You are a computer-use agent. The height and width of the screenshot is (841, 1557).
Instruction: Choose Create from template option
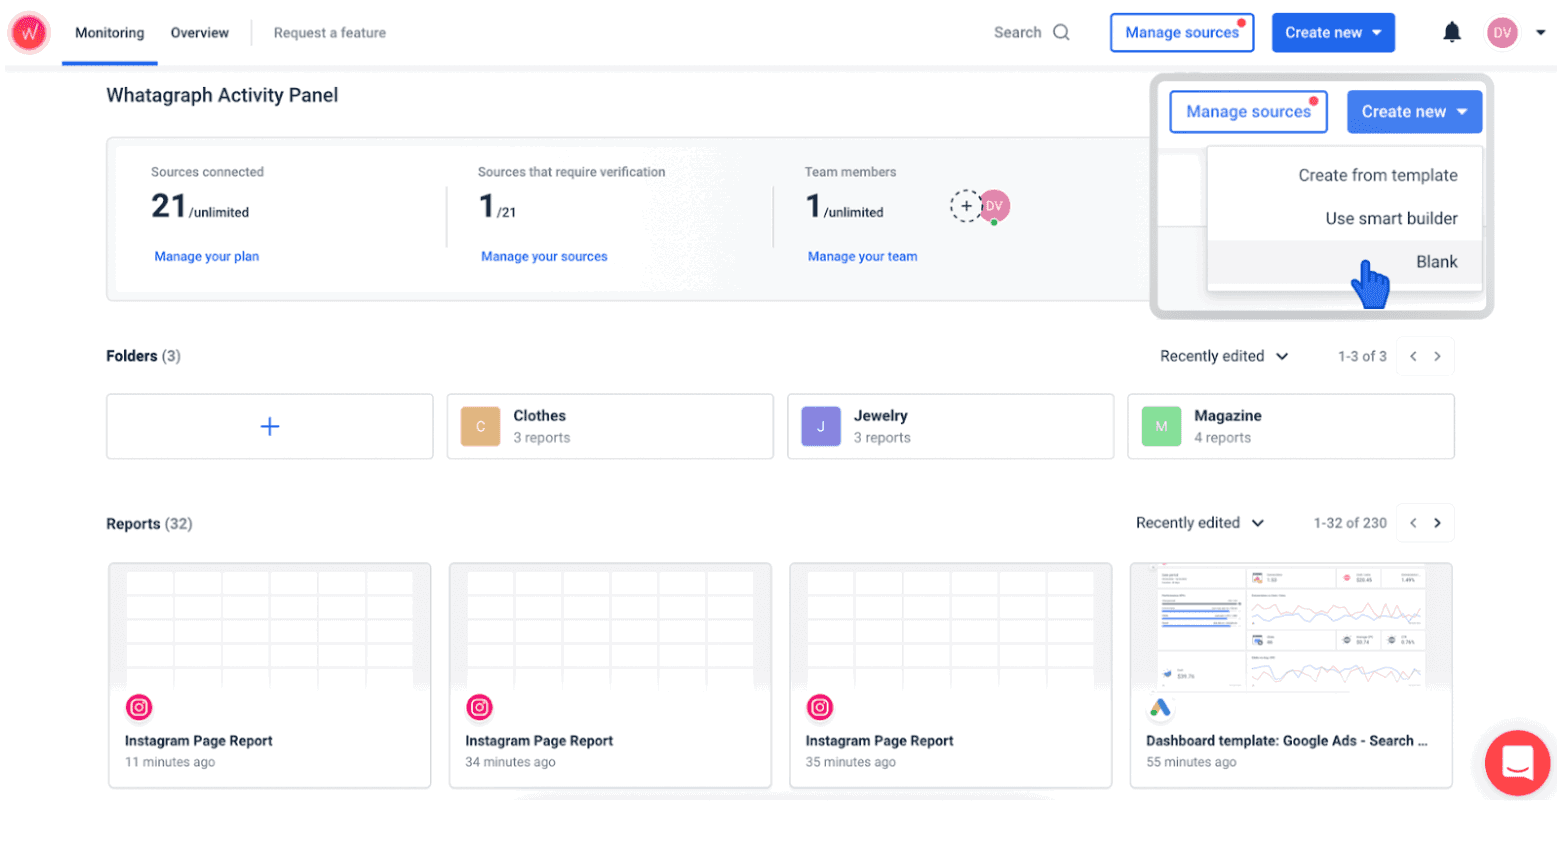[x=1377, y=176]
